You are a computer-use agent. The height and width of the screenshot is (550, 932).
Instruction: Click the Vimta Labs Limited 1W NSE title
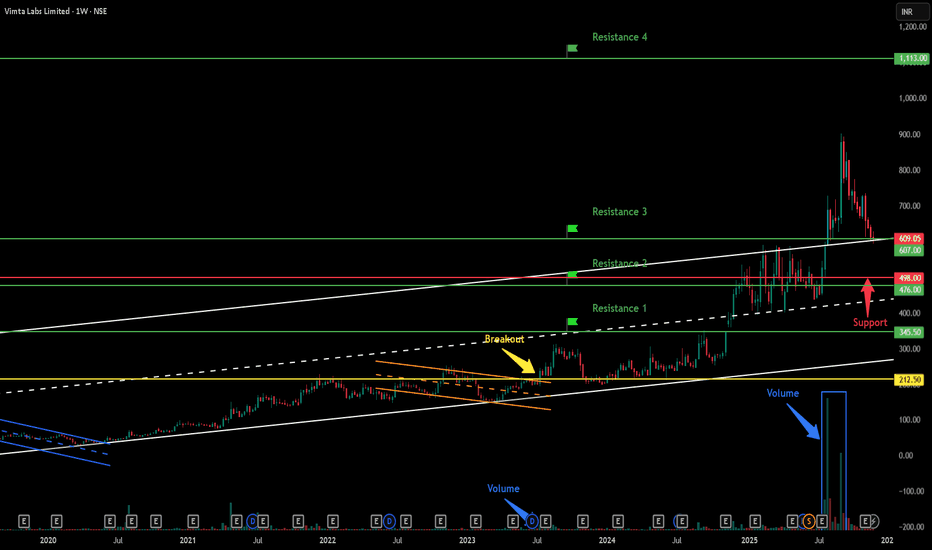(56, 11)
